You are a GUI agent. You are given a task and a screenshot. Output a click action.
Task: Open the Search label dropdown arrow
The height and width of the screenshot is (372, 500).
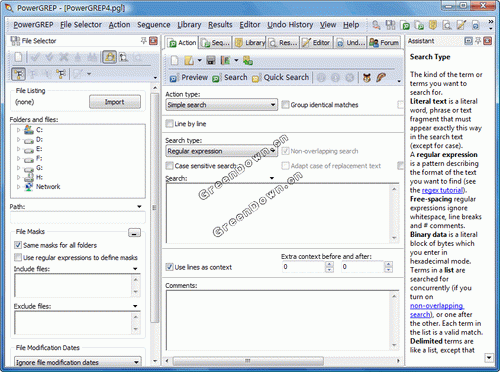point(272,178)
